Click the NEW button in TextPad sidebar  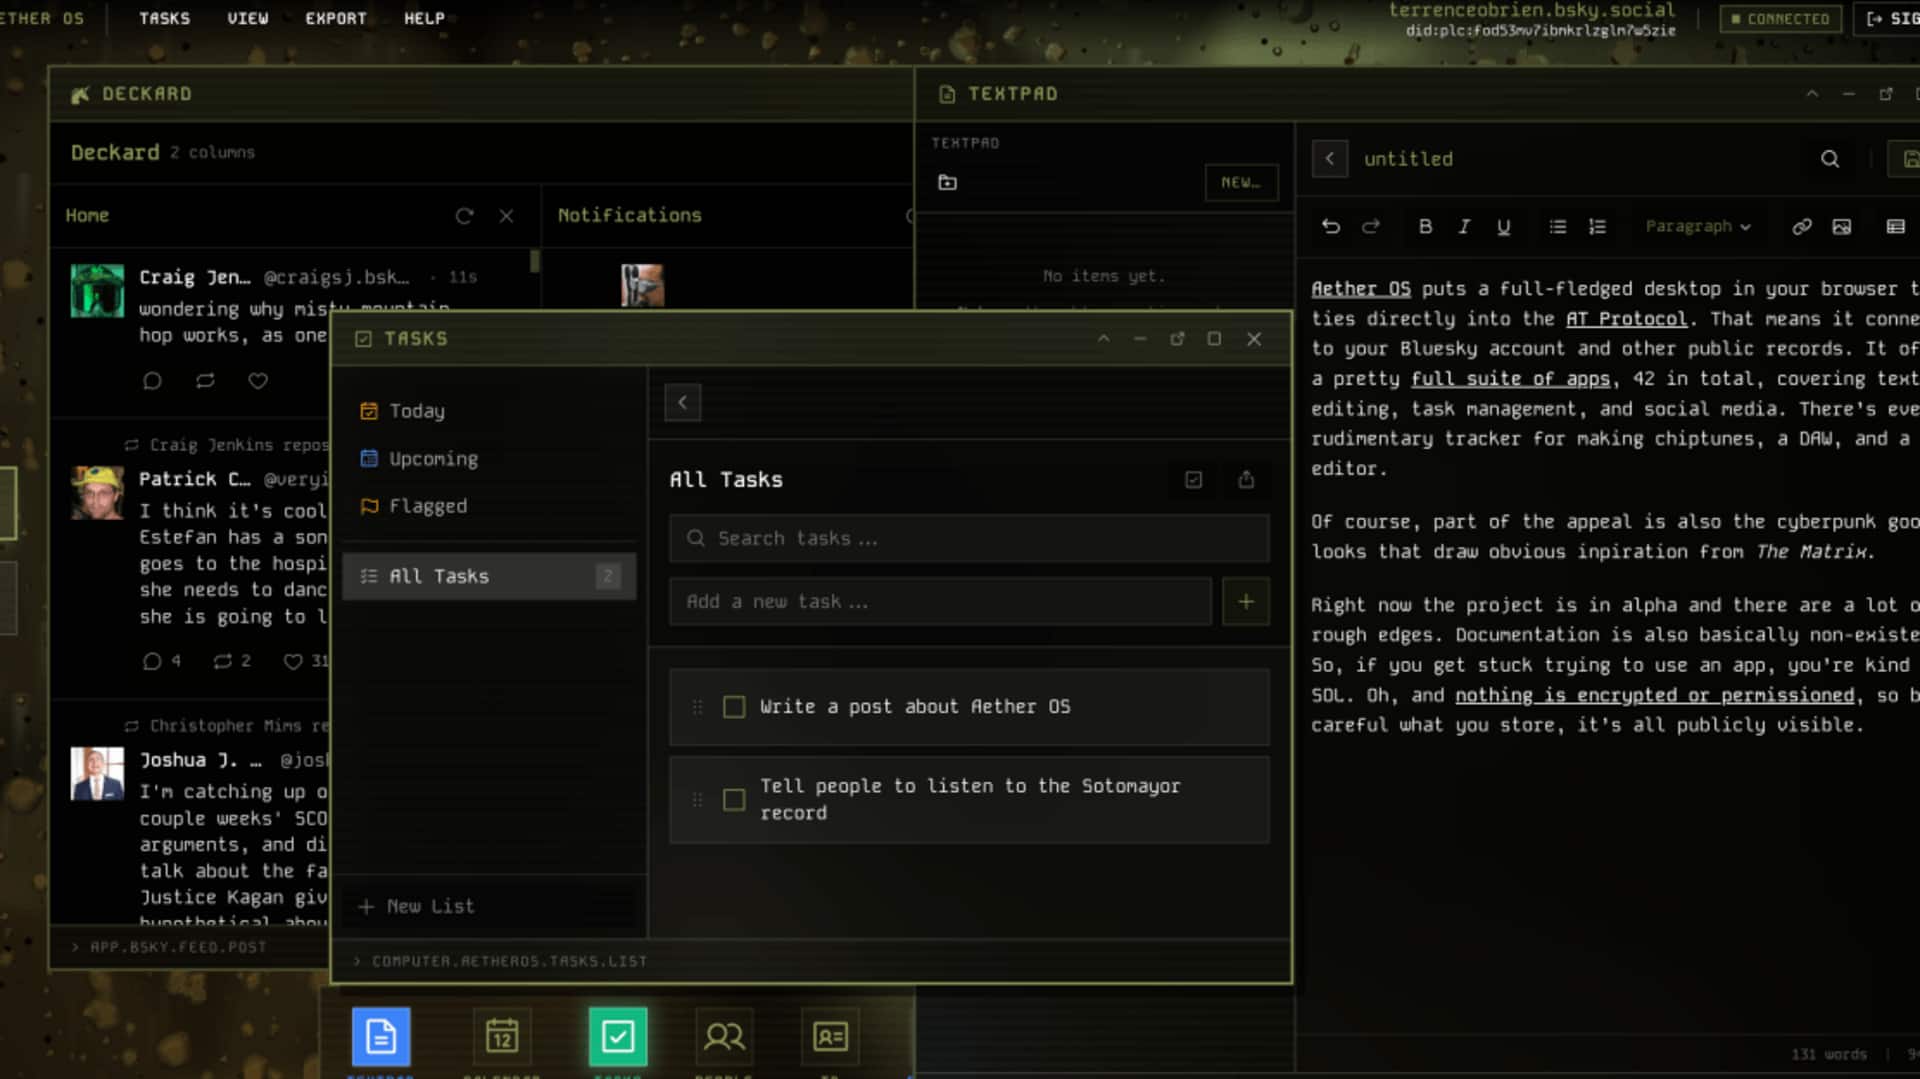point(1241,182)
